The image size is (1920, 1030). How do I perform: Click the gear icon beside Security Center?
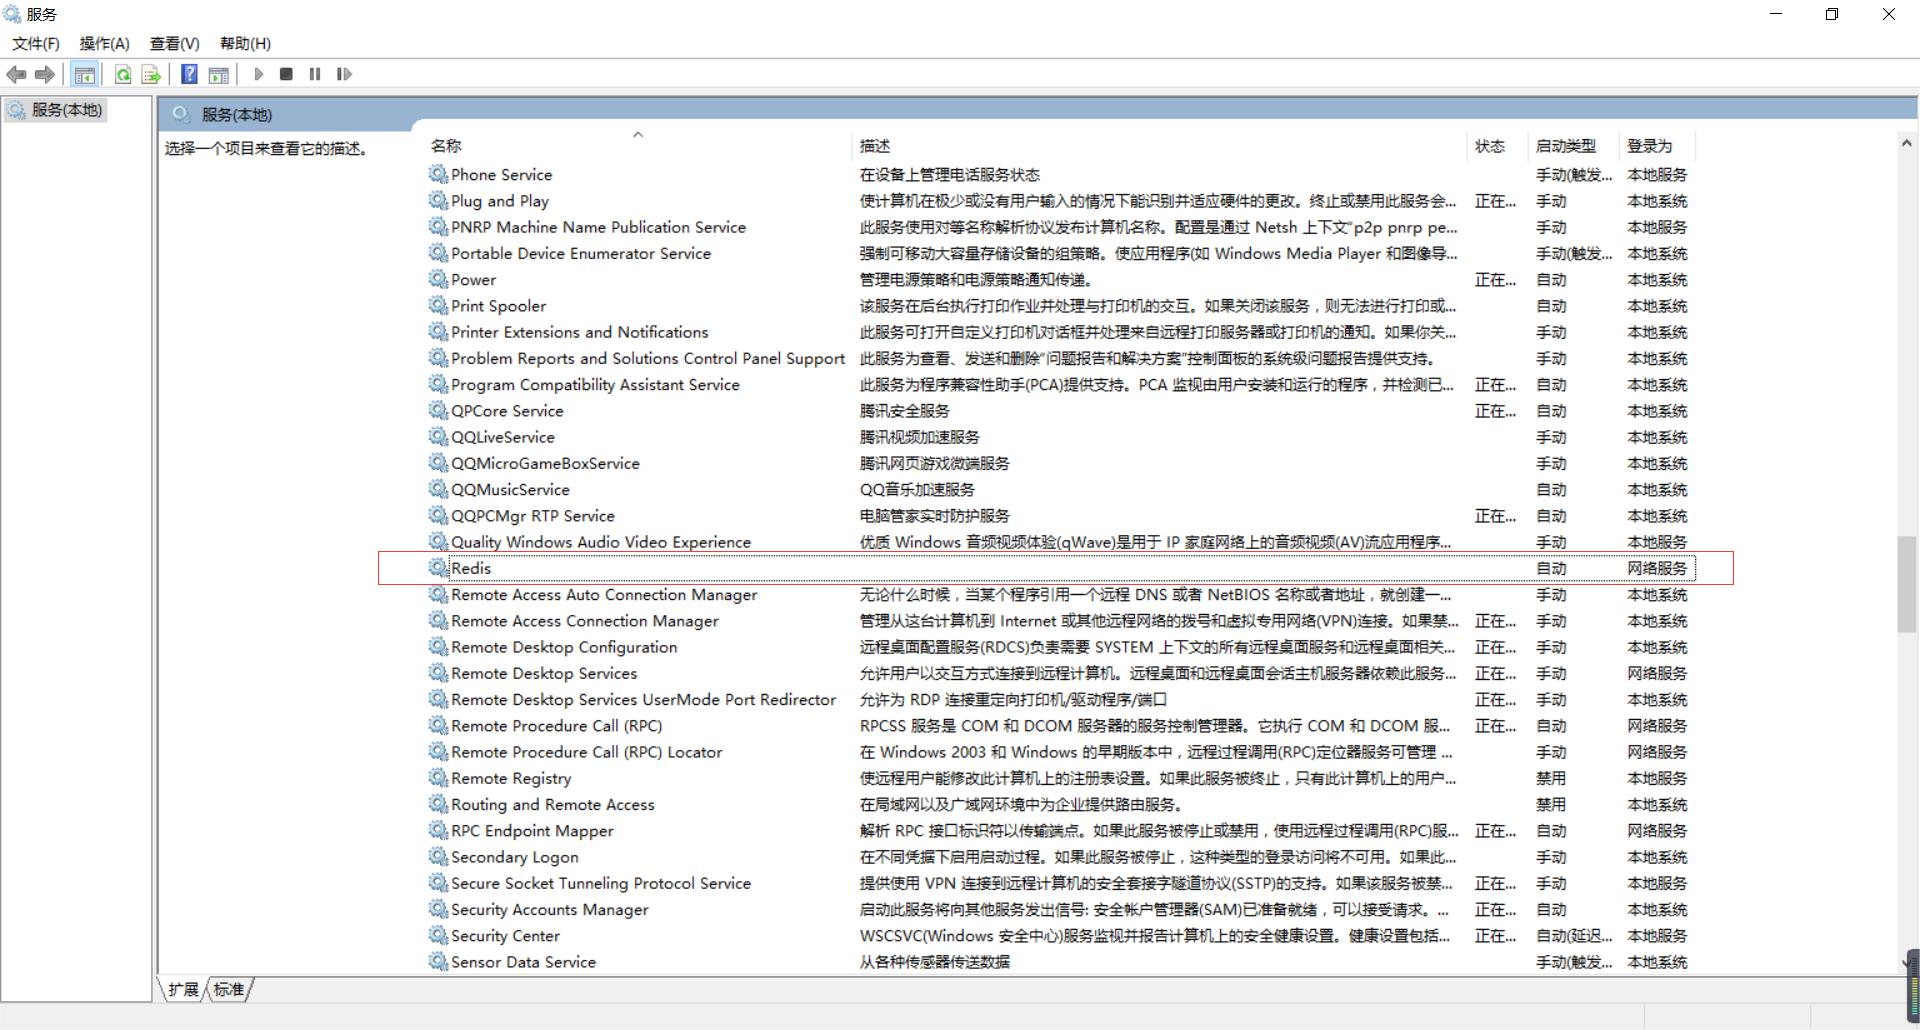[438, 935]
